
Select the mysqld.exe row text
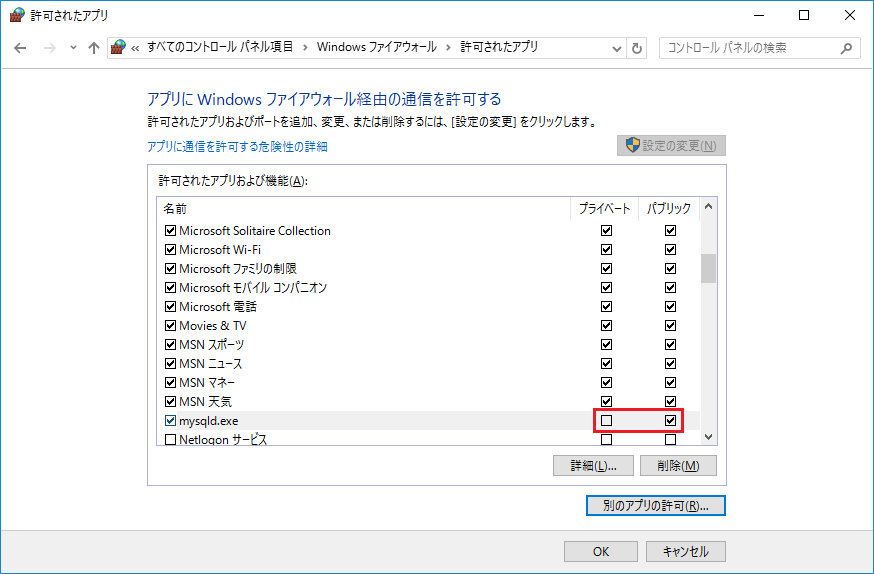pyautogui.click(x=208, y=421)
